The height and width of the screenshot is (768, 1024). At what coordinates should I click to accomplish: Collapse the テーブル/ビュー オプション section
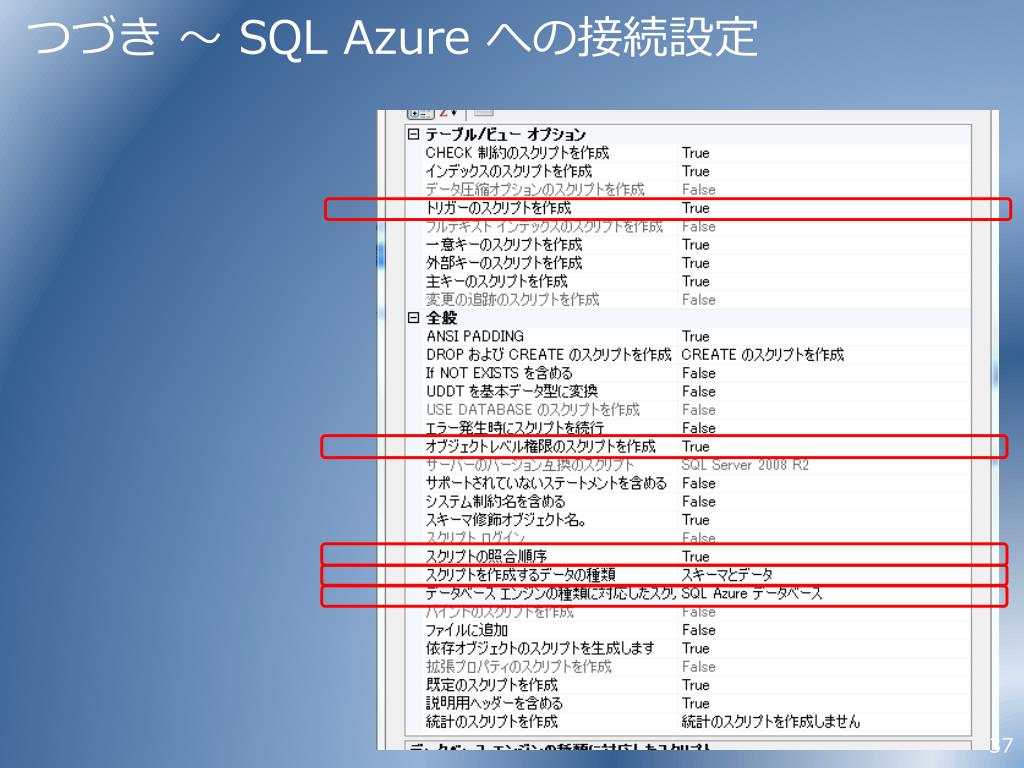coord(413,135)
